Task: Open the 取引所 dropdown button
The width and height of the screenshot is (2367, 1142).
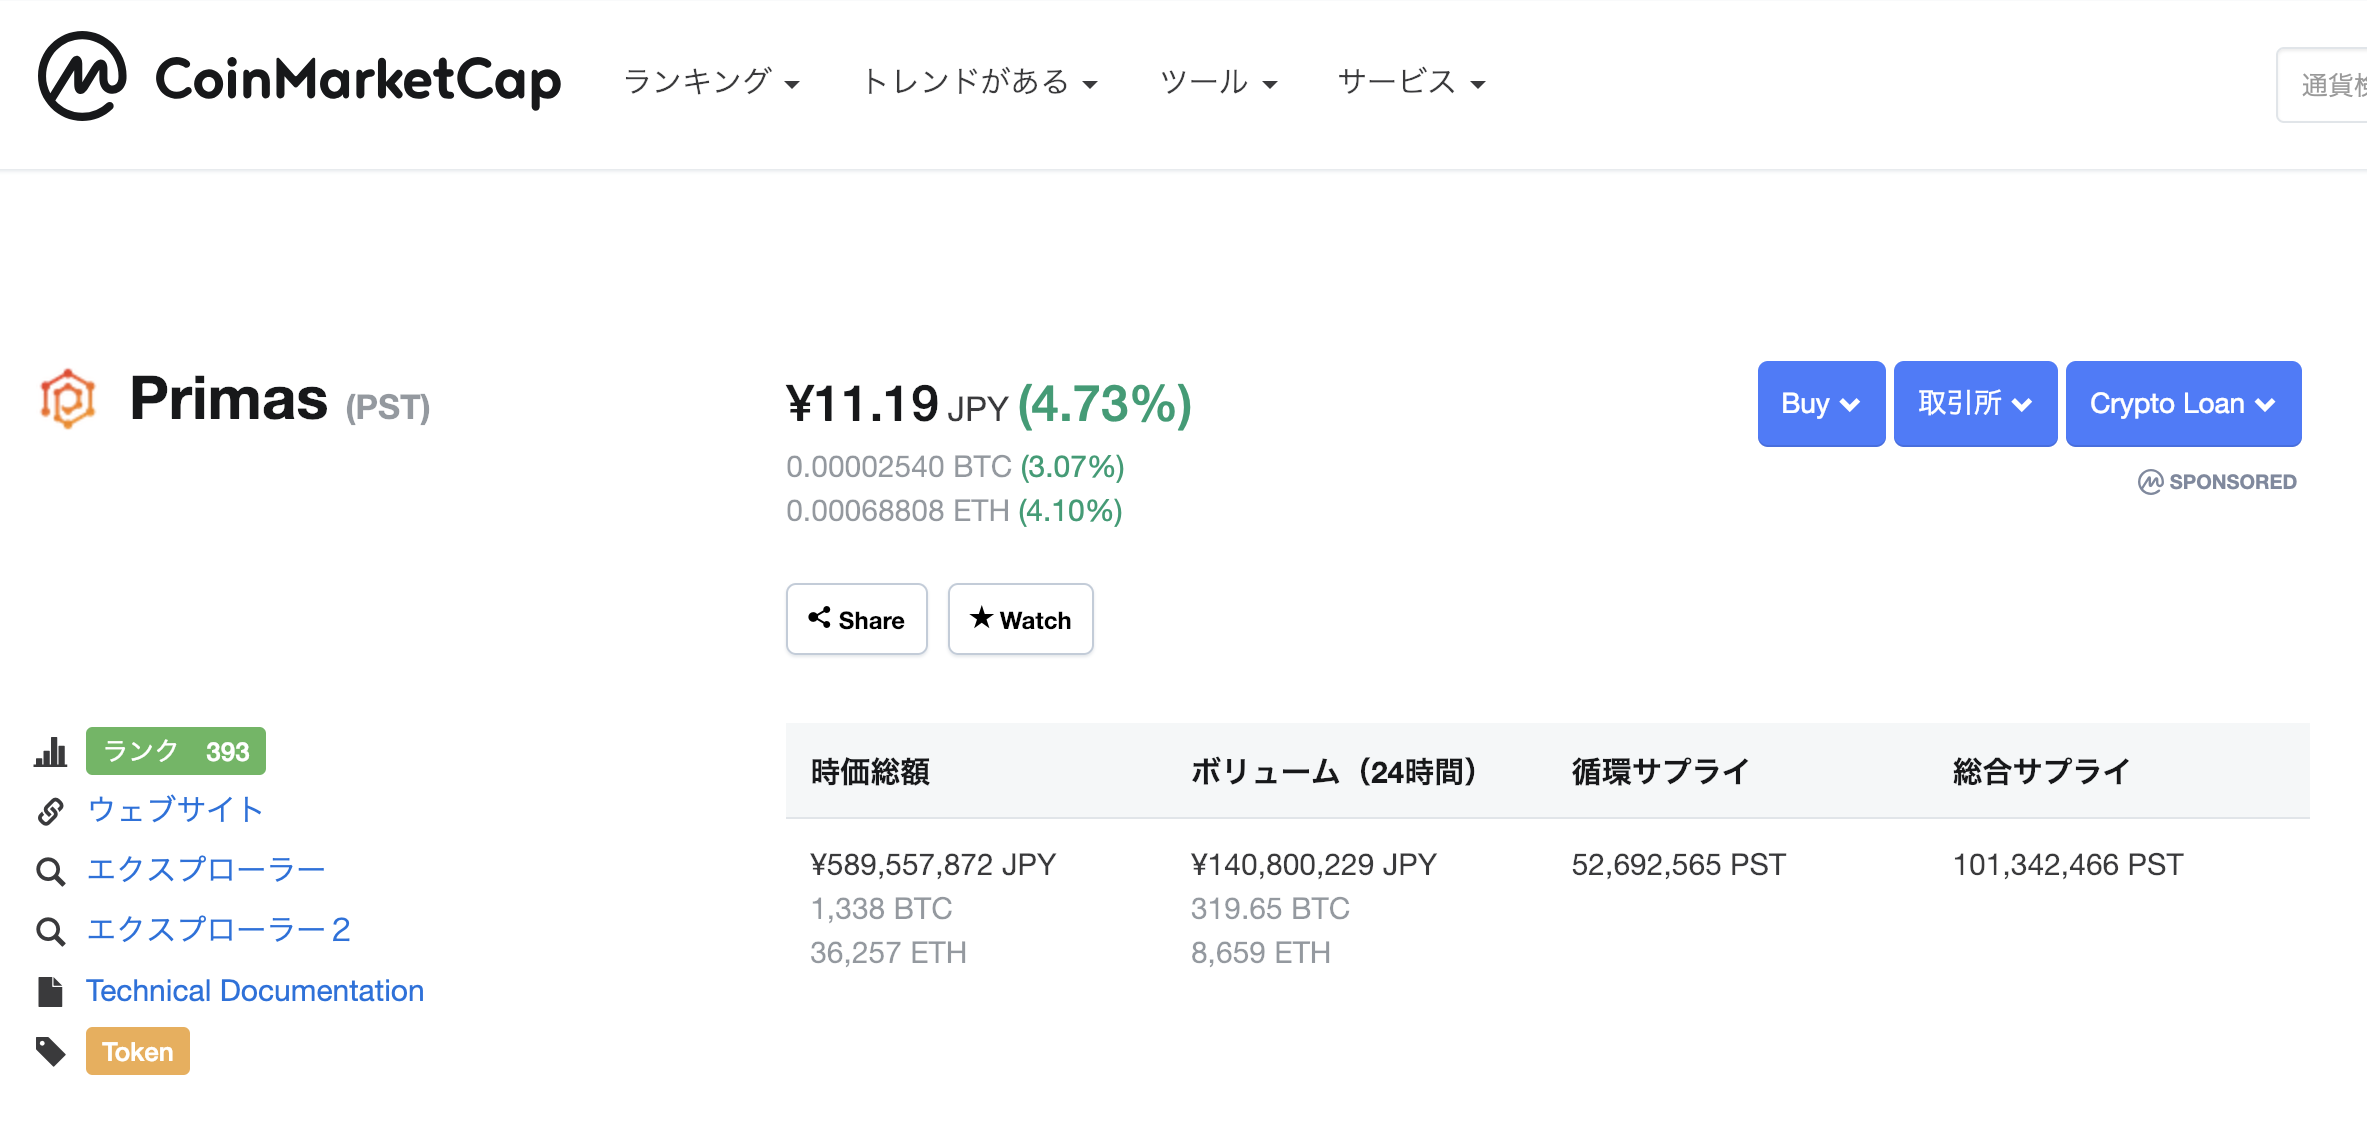Action: [1974, 404]
